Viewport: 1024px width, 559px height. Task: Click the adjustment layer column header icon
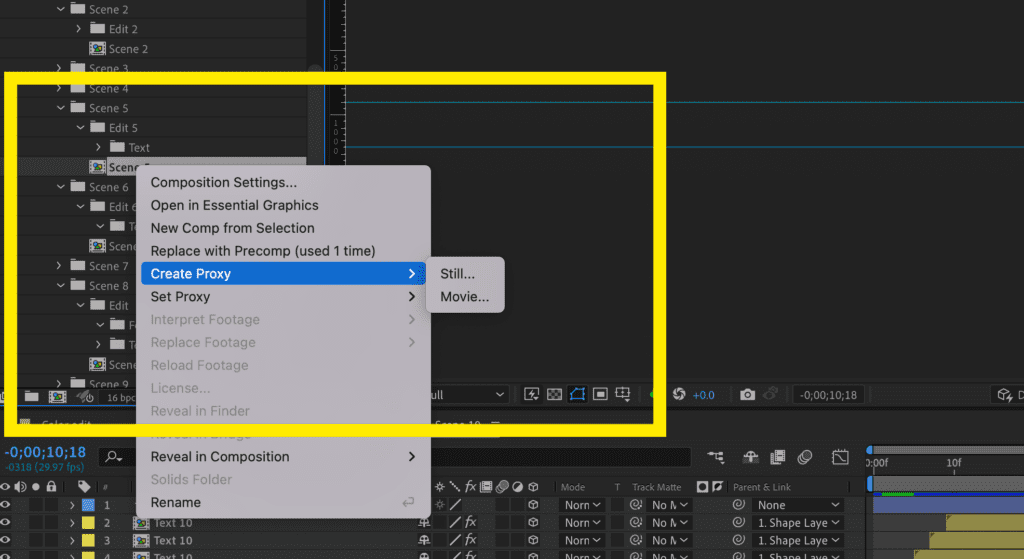click(x=517, y=487)
